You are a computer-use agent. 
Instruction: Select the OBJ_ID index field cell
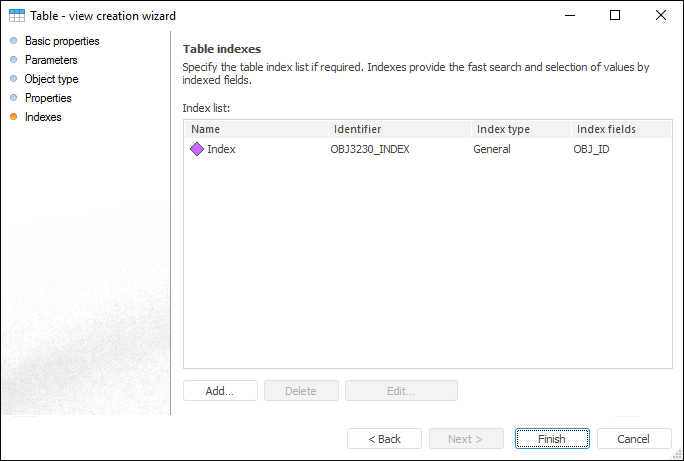[x=592, y=149]
